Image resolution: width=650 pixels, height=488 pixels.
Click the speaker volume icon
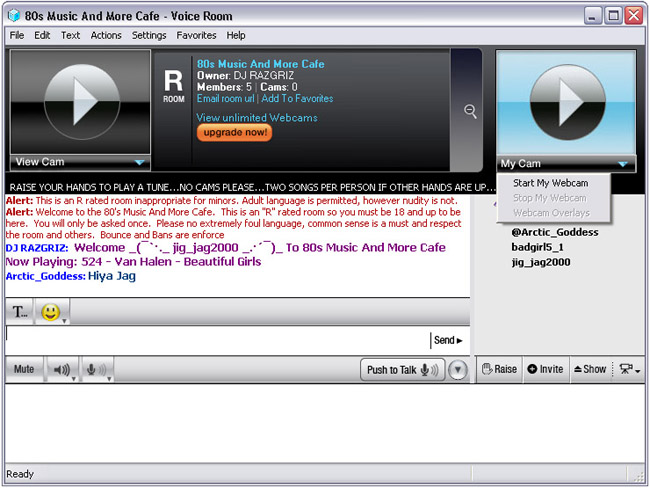tap(62, 370)
